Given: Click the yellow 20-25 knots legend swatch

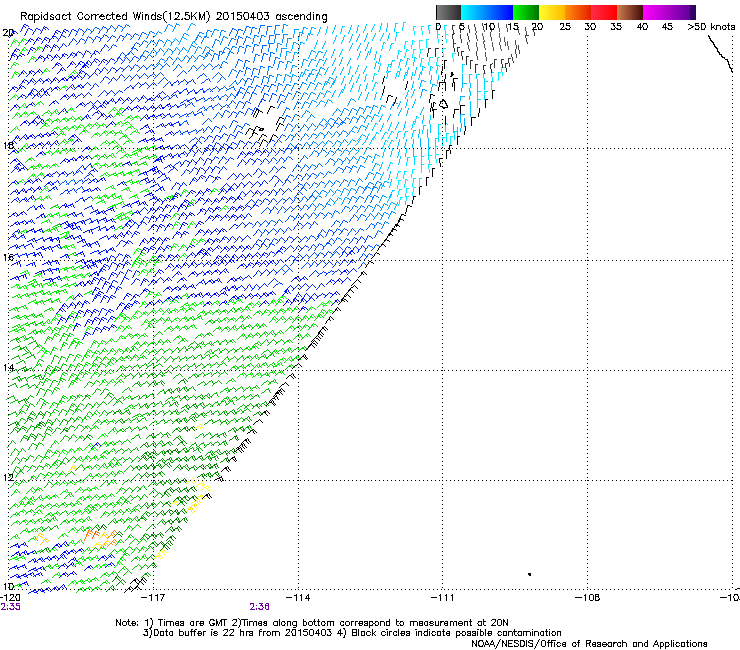Looking at the screenshot, I should tap(552, 12).
